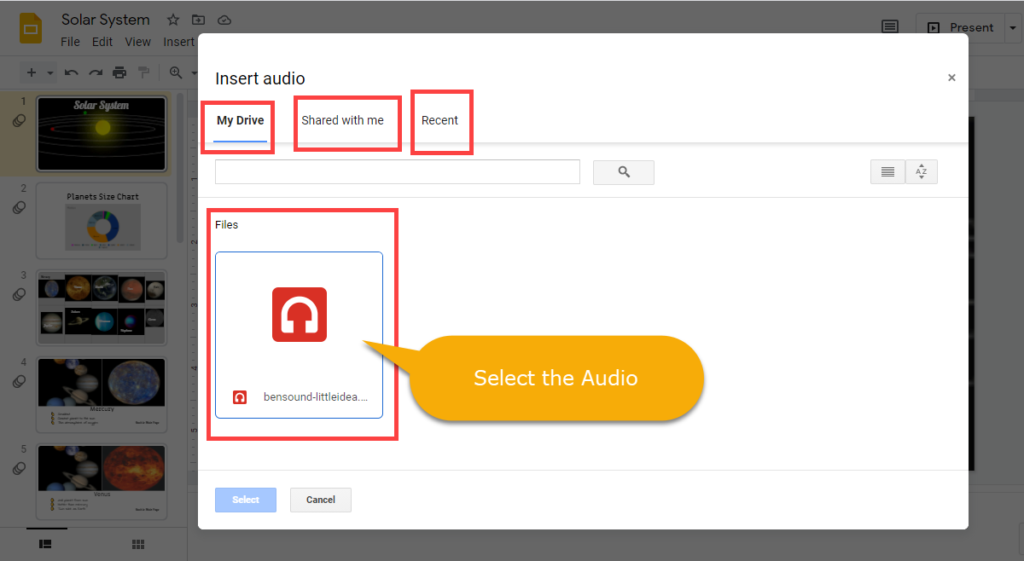Click the small headphone icon beside the filename
Image resolution: width=1024 pixels, height=561 pixels.
[x=240, y=397]
